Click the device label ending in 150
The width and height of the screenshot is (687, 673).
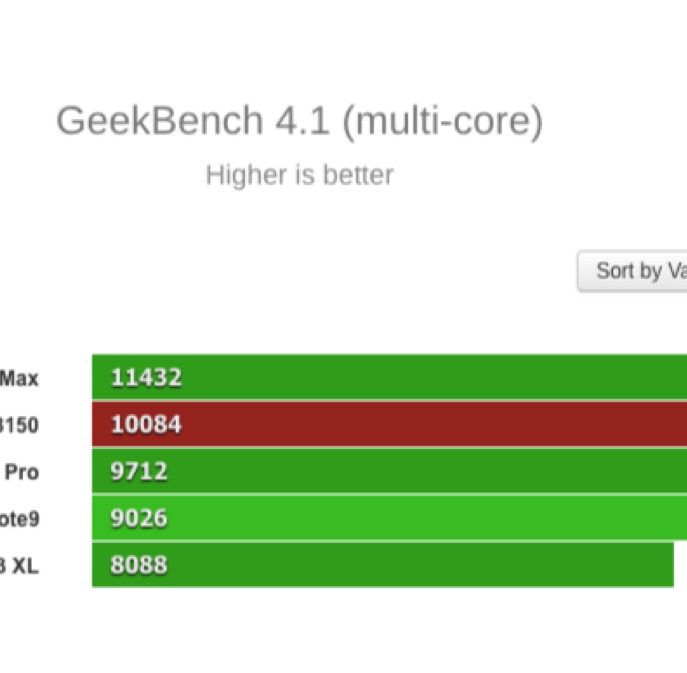point(19,426)
